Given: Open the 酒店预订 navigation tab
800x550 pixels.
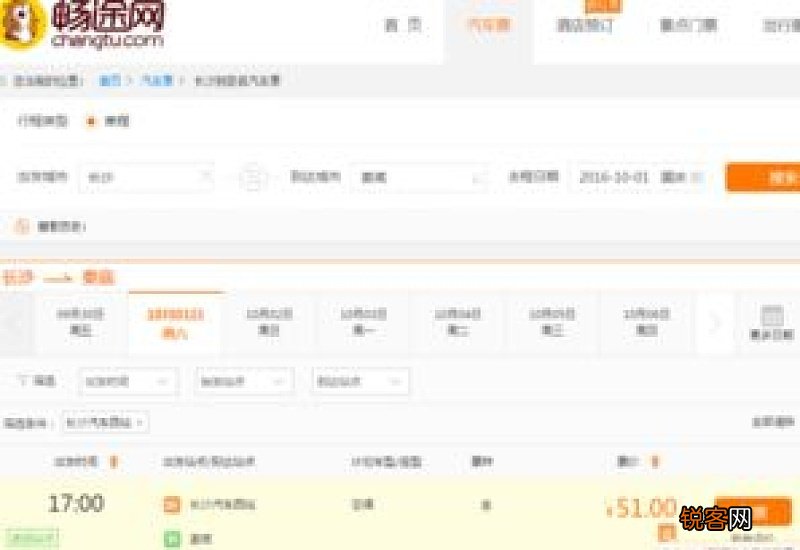Looking at the screenshot, I should click(x=584, y=24).
